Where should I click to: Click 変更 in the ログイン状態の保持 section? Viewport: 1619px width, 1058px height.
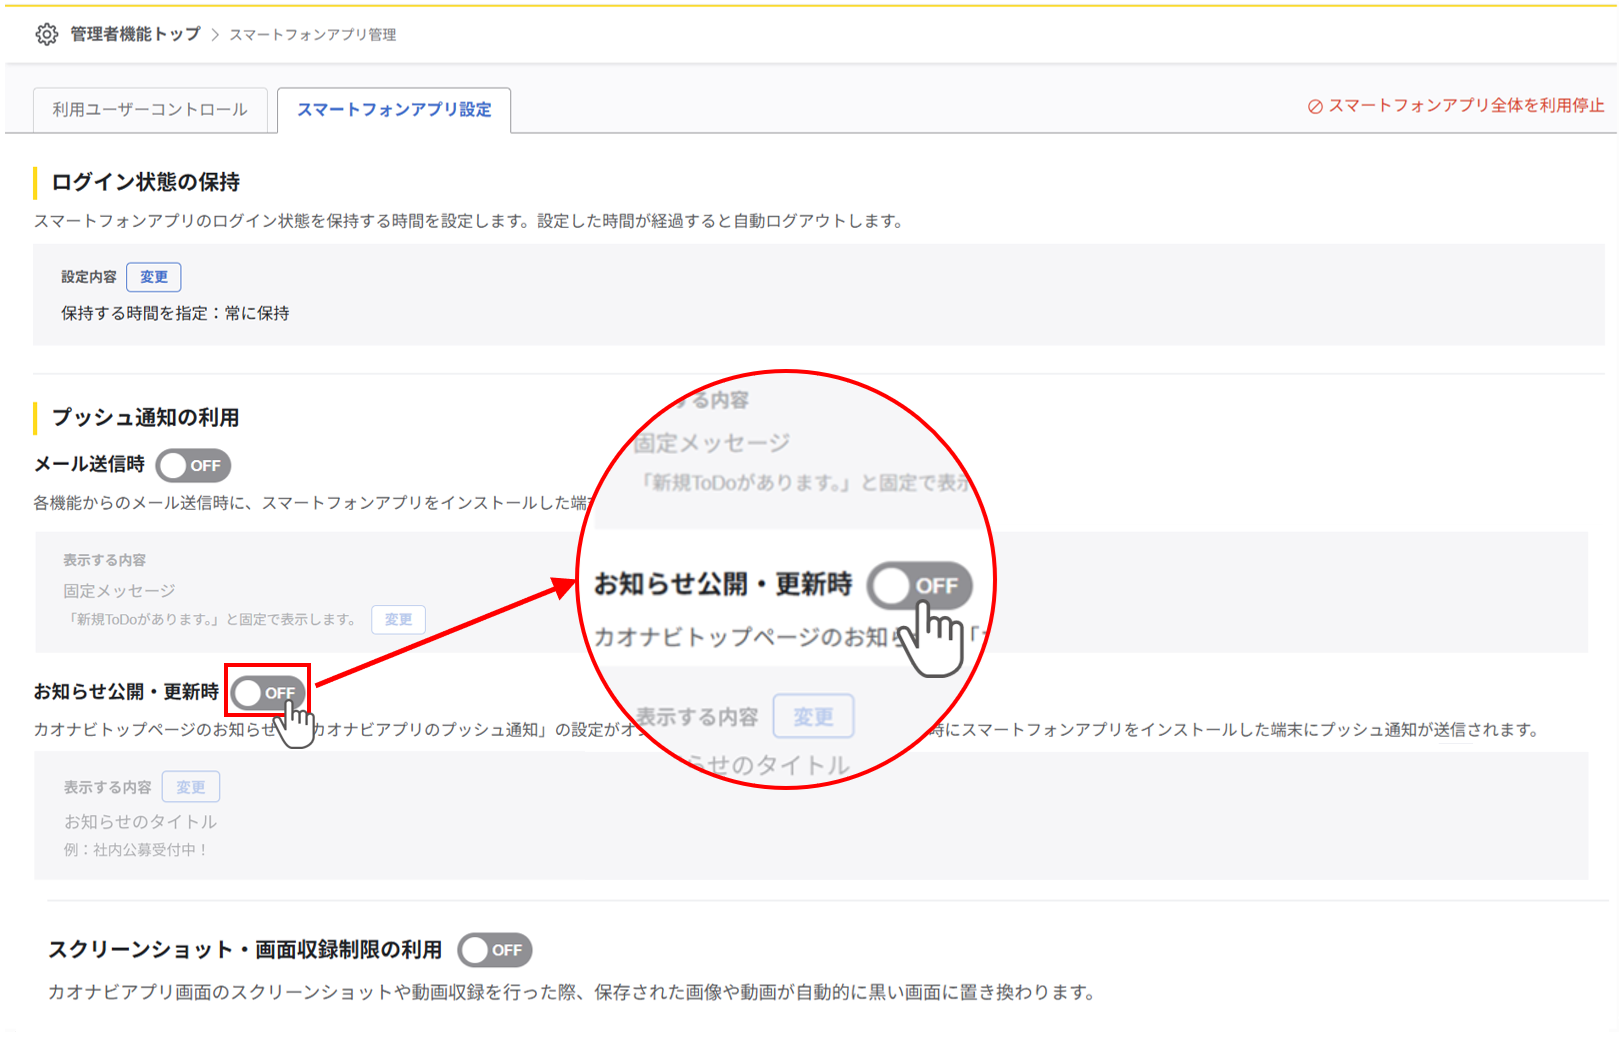(154, 277)
